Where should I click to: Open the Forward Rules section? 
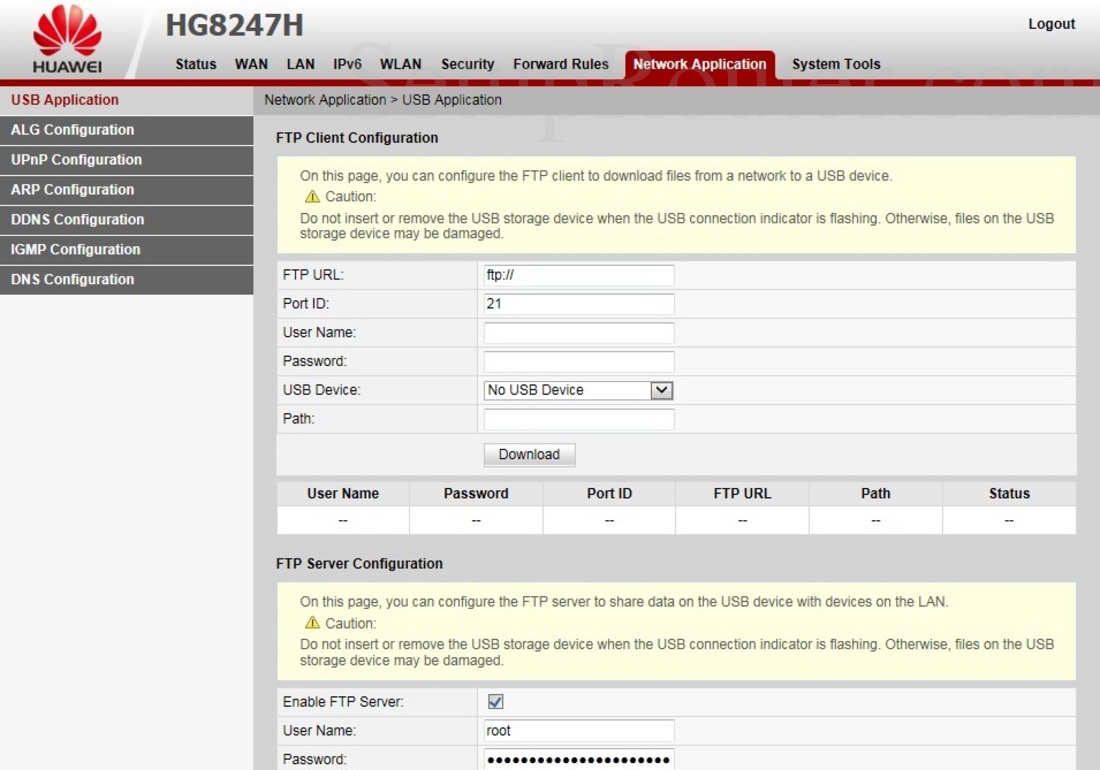(560, 63)
